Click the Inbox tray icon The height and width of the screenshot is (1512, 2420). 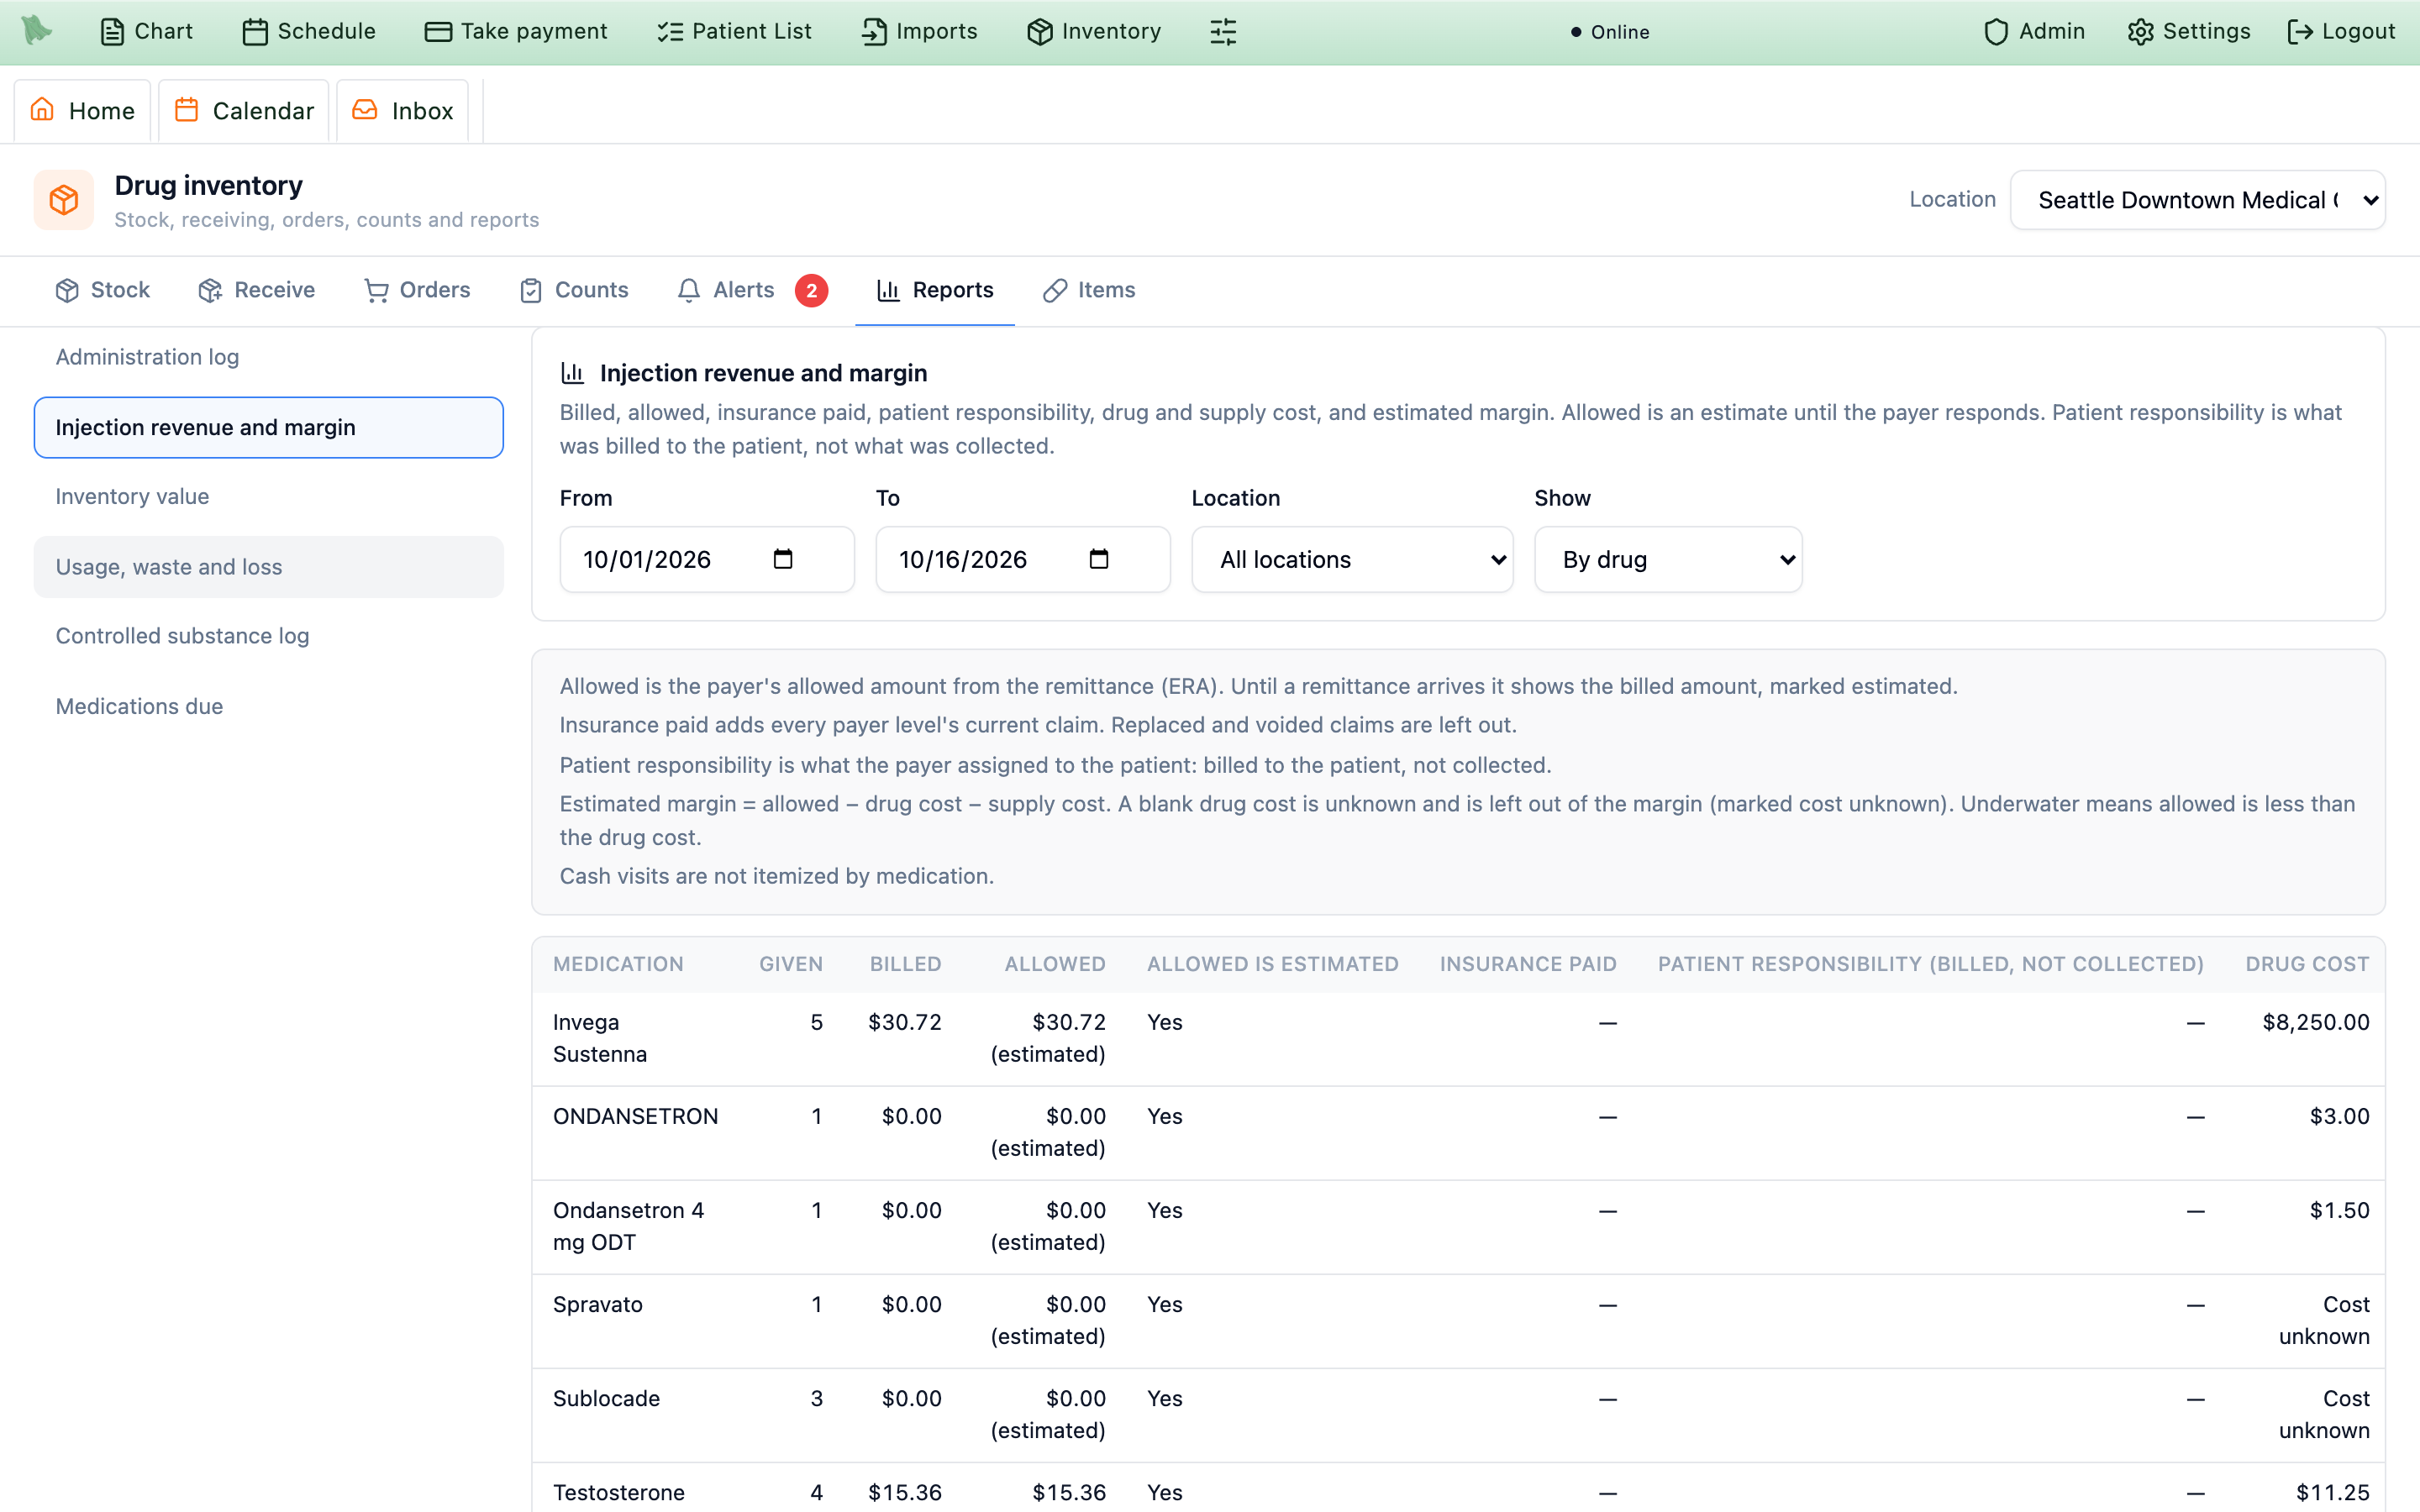point(365,109)
